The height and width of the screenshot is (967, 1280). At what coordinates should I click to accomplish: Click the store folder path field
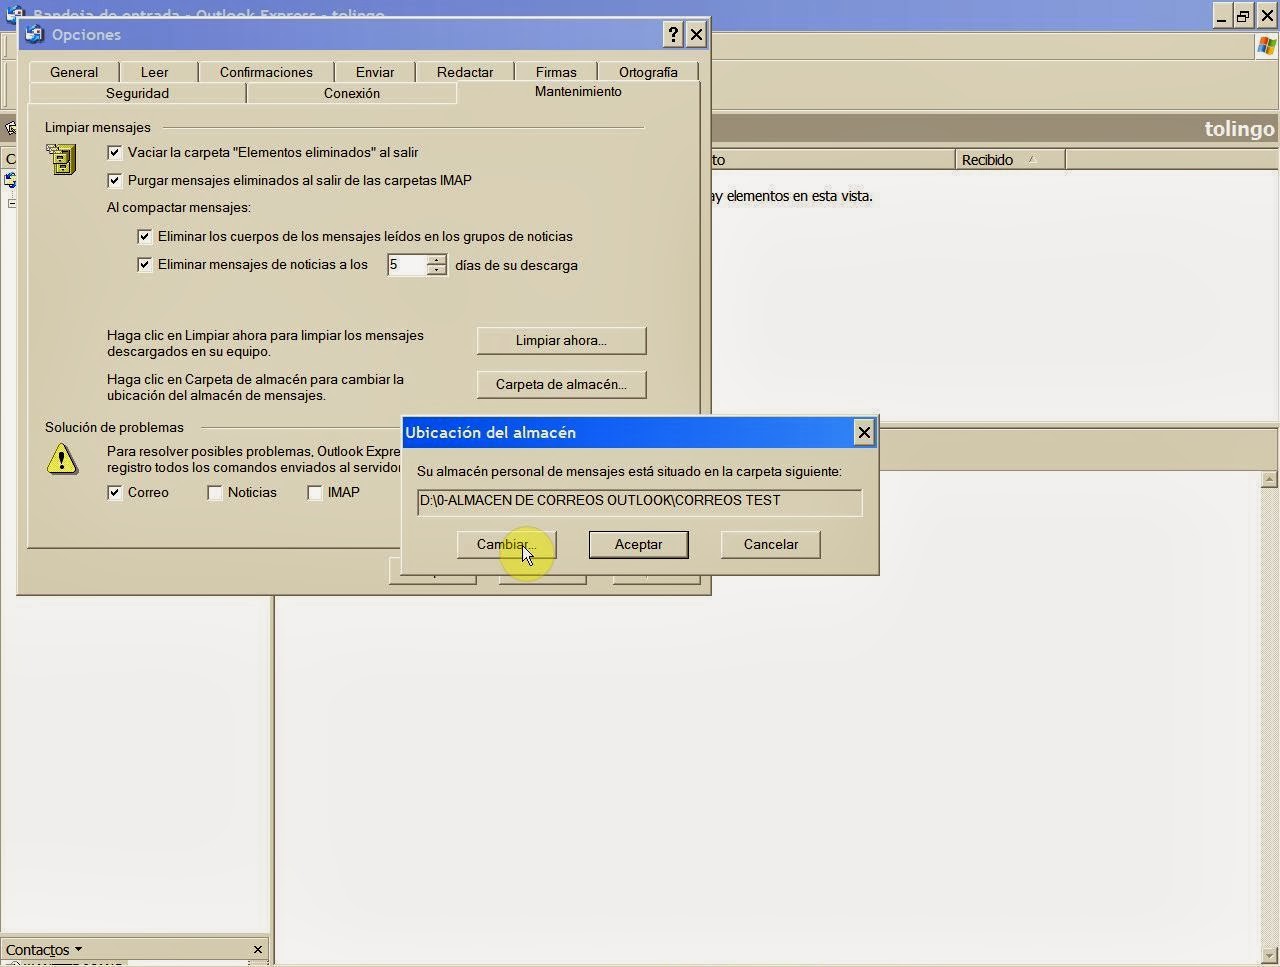tap(639, 501)
